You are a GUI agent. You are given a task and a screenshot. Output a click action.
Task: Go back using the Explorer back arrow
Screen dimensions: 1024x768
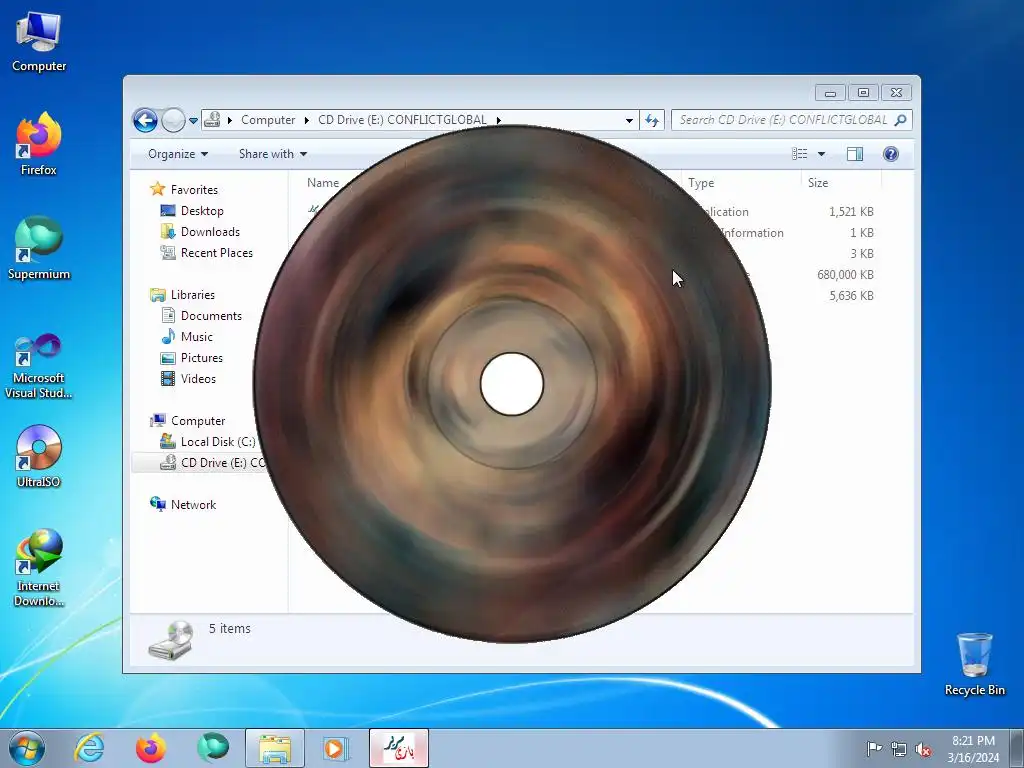coord(145,120)
